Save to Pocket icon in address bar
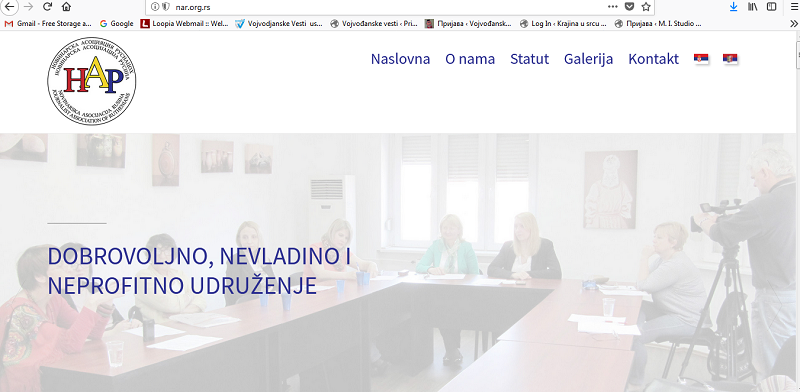The width and height of the screenshot is (800, 392). [630, 7]
